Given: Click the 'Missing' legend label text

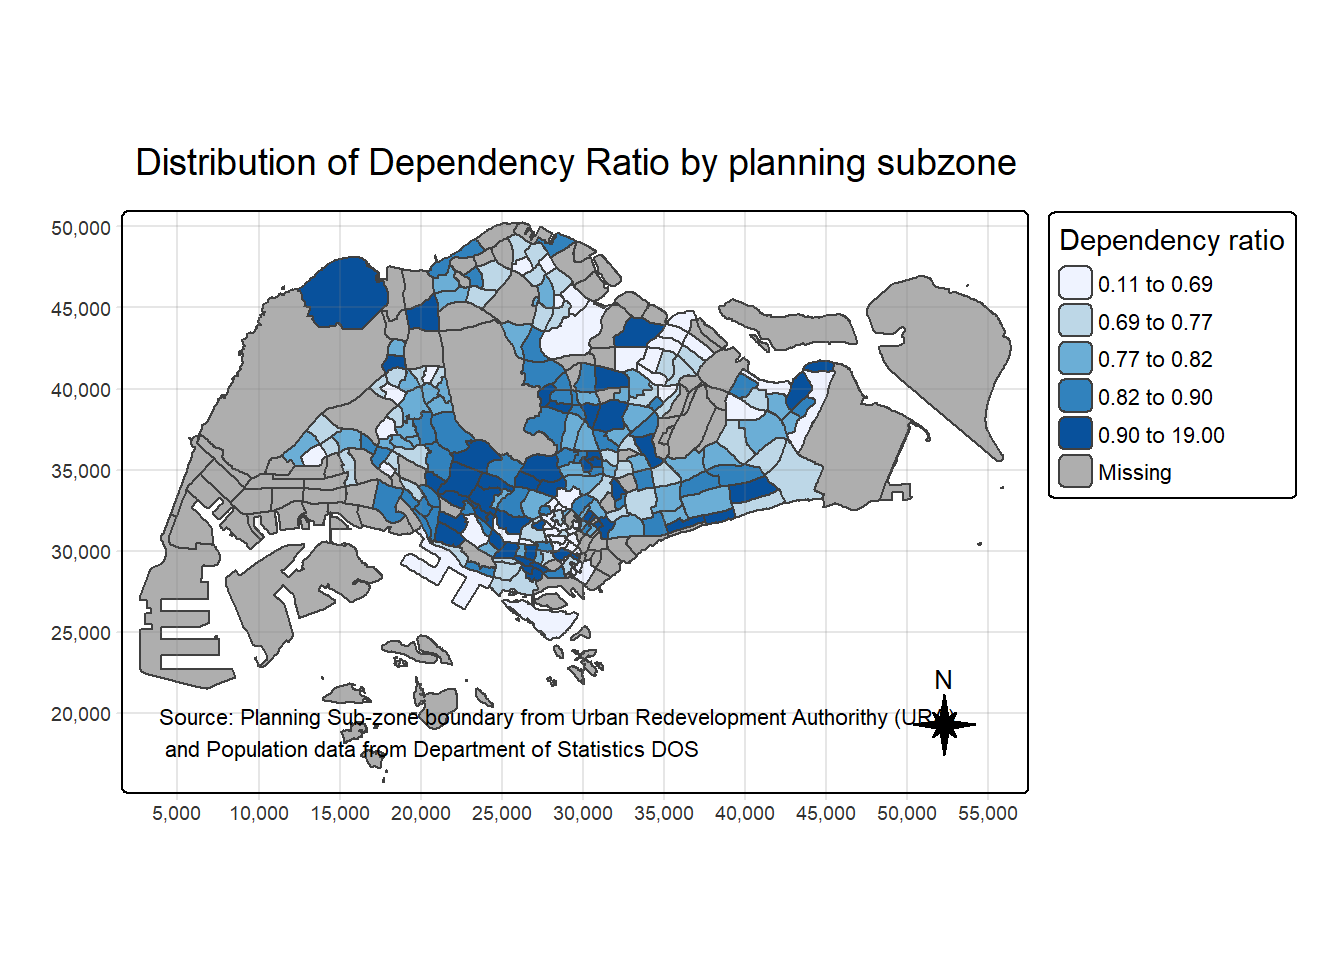Looking at the screenshot, I should click(x=1134, y=472).
